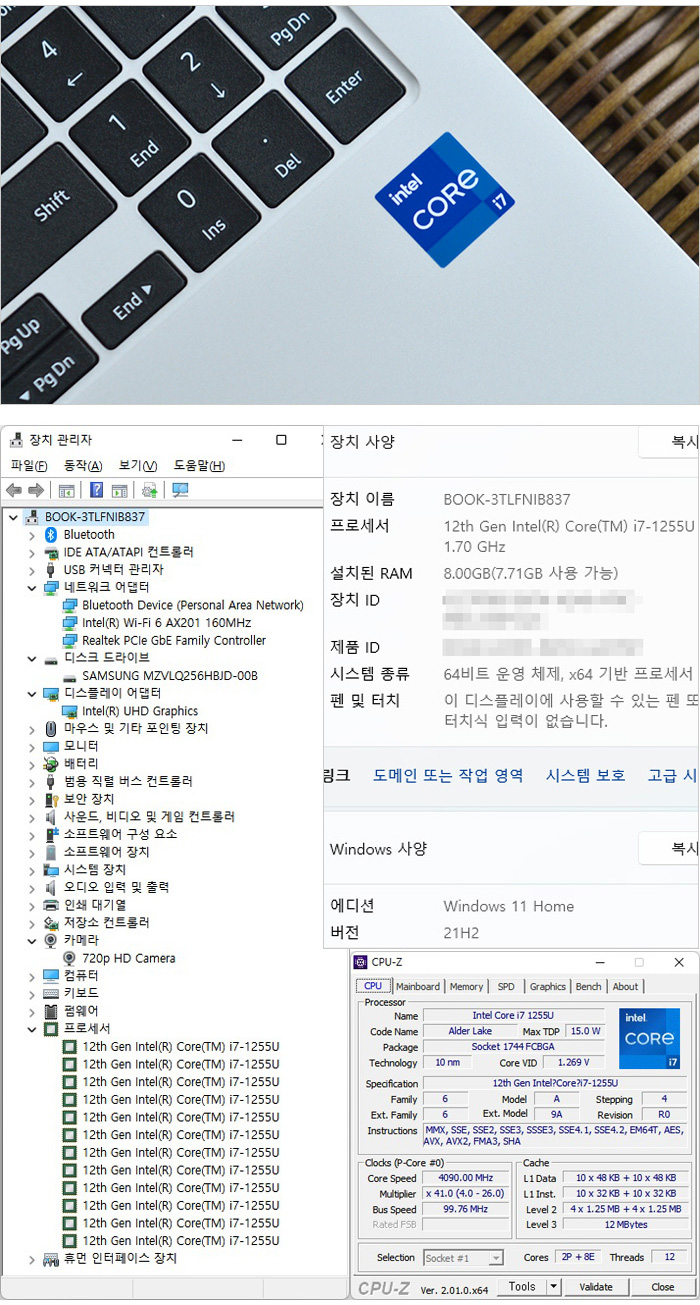Collapse the 네트워크 어댑터 category

(x=31, y=587)
